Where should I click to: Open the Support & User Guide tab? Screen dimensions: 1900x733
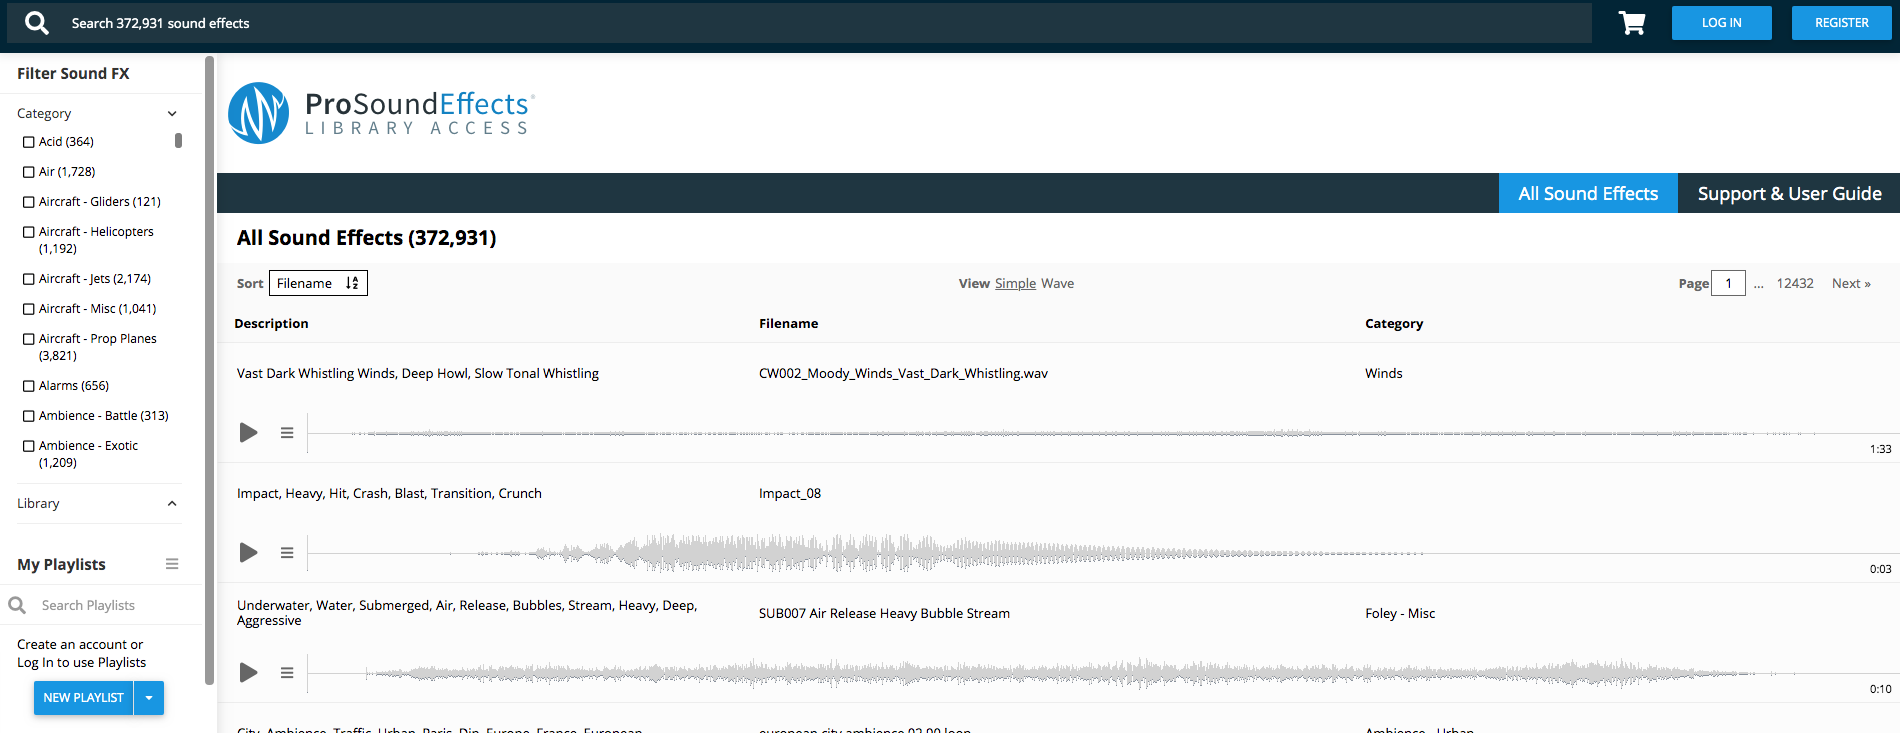(x=1789, y=193)
